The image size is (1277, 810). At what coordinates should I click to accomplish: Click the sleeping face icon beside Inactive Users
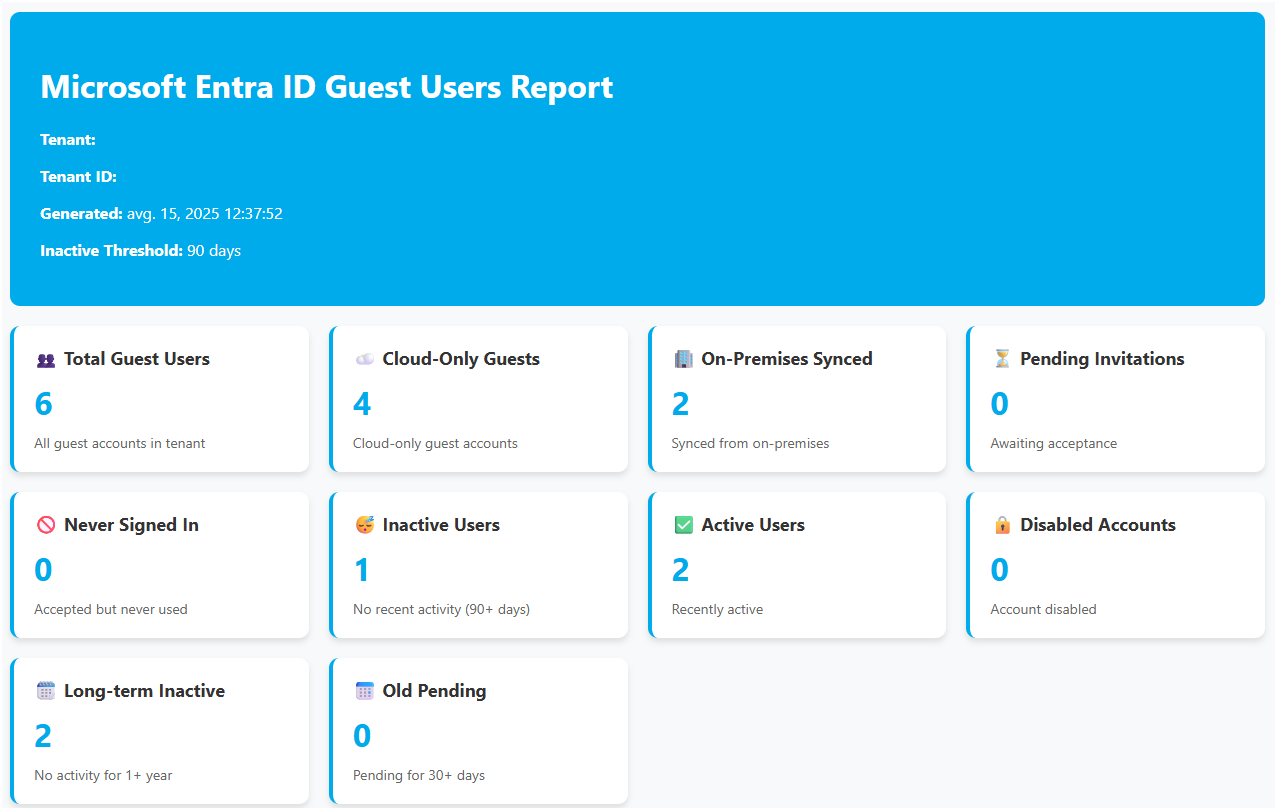tap(364, 525)
